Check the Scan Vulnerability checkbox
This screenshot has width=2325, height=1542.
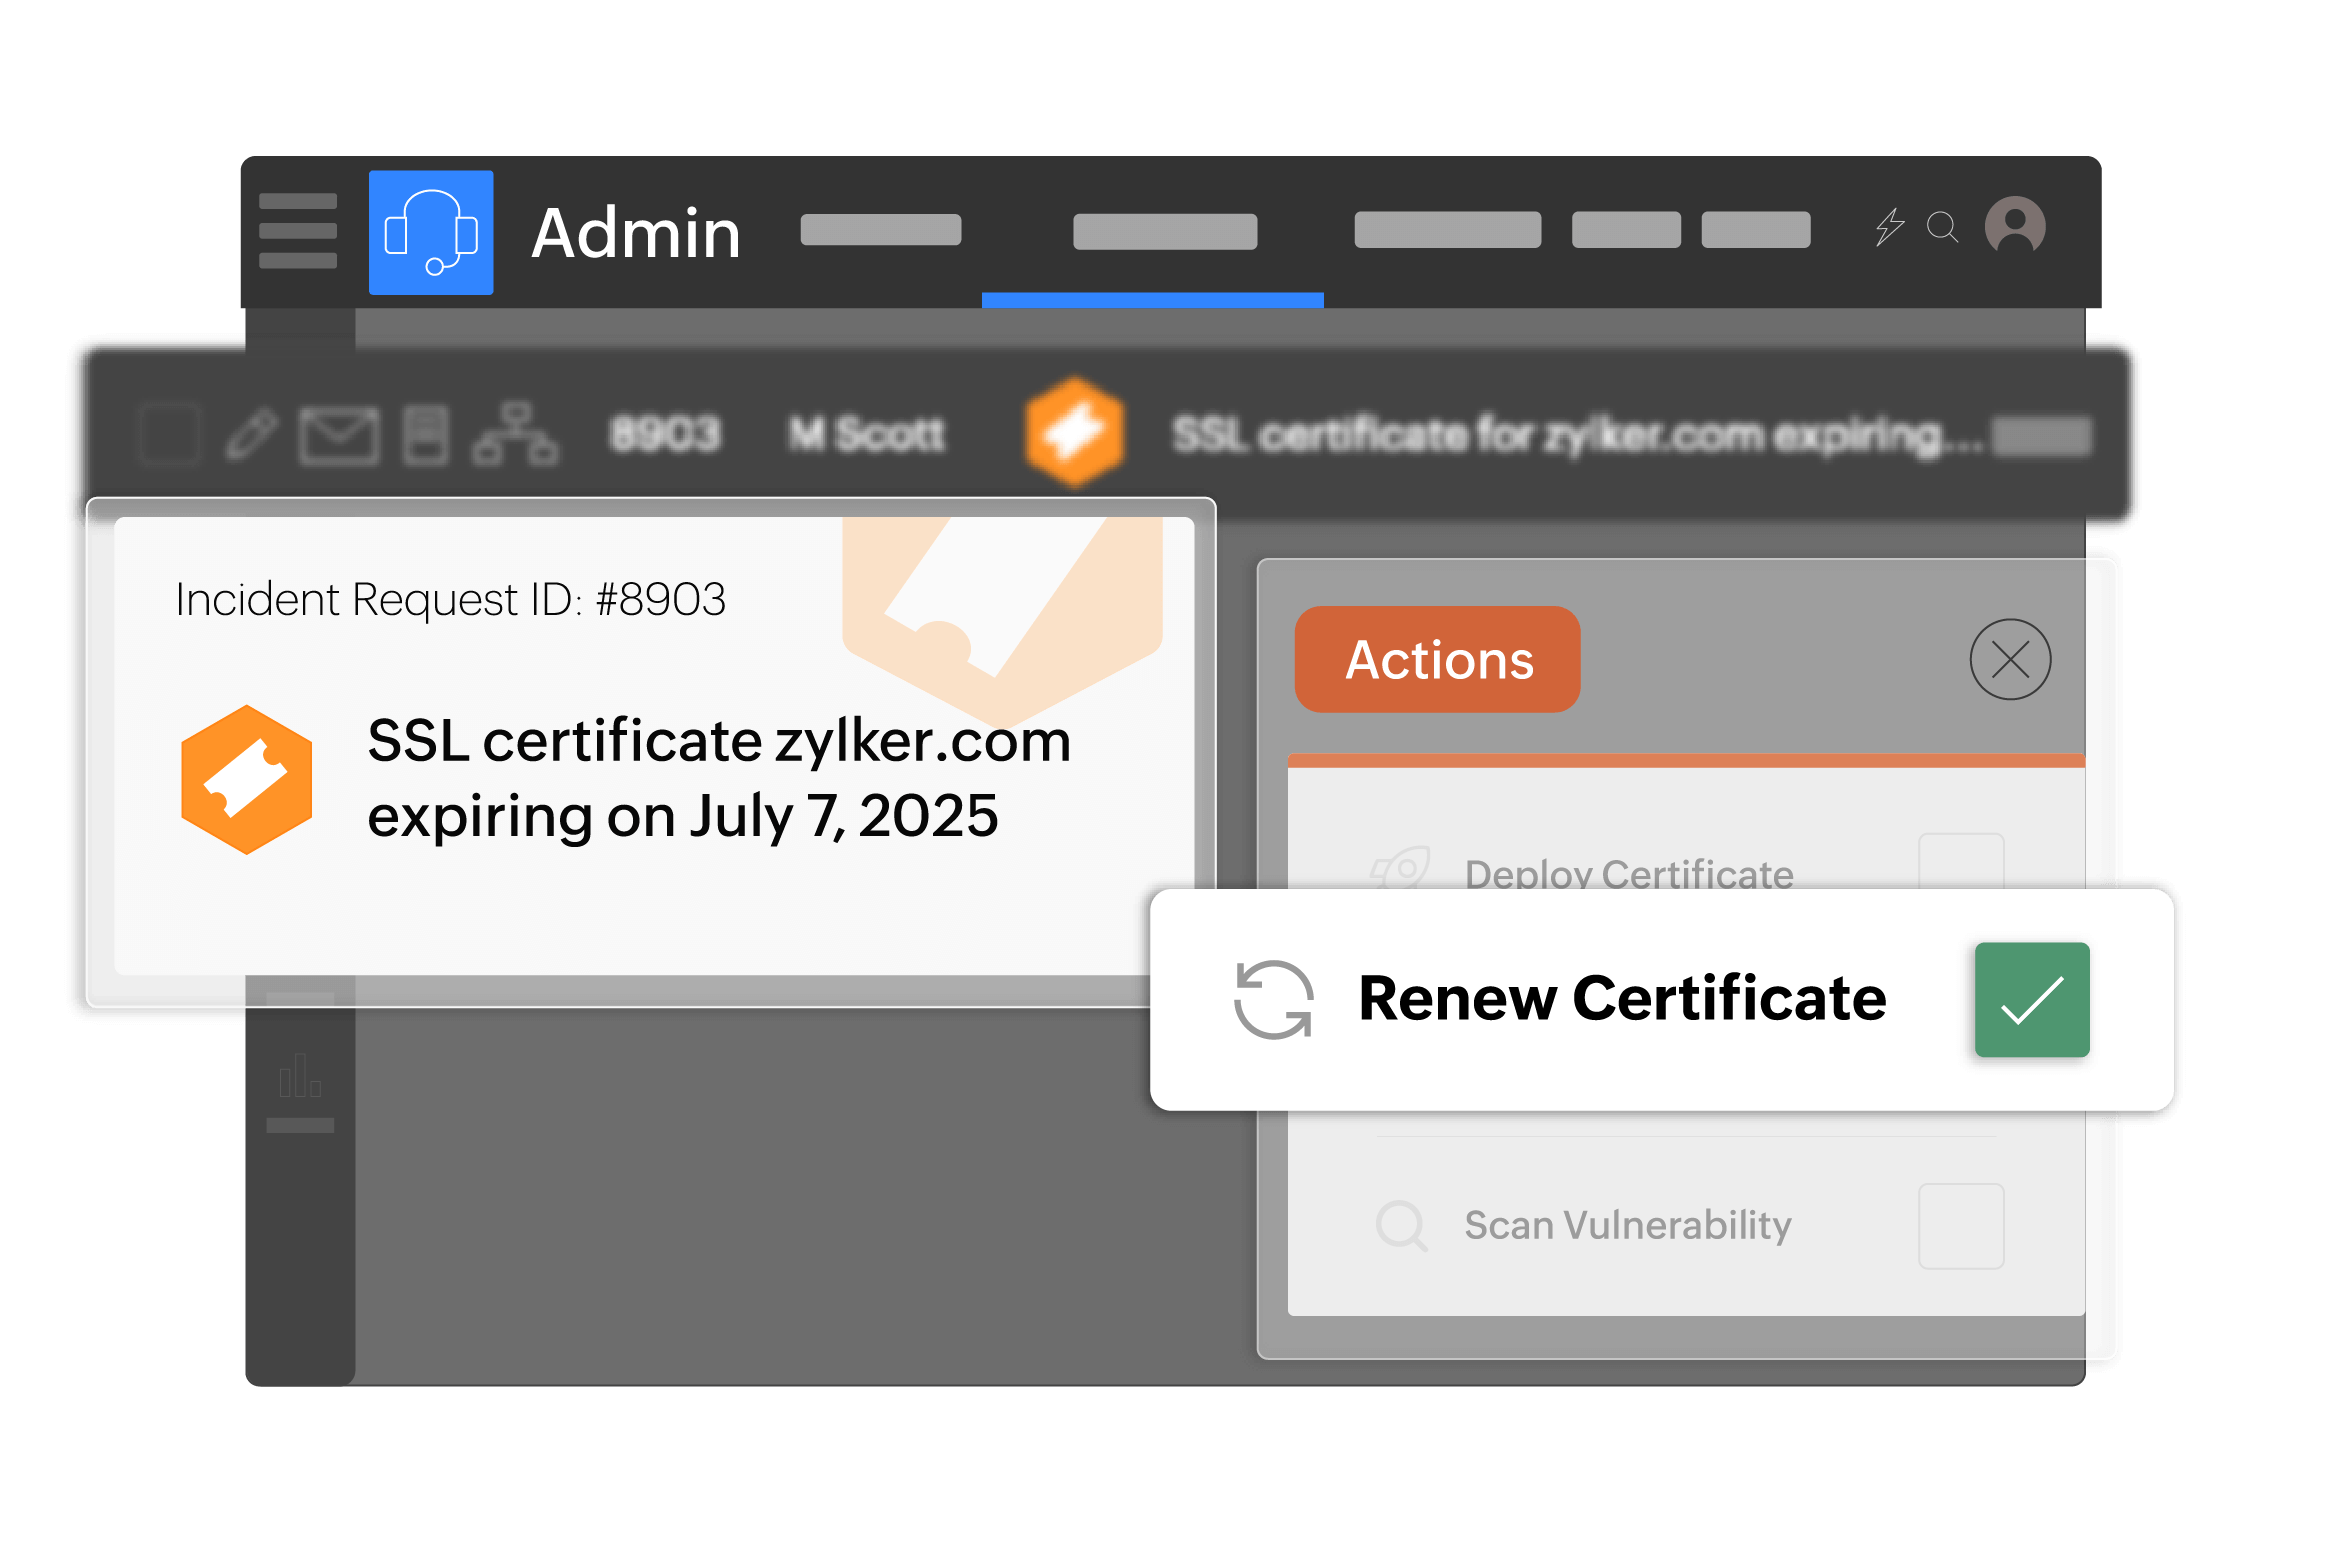click(1960, 1226)
